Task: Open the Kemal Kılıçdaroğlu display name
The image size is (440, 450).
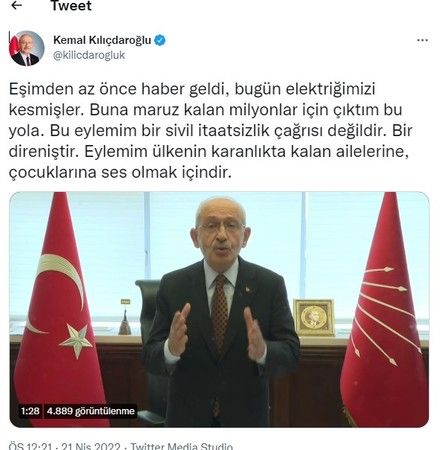Action: (102, 40)
